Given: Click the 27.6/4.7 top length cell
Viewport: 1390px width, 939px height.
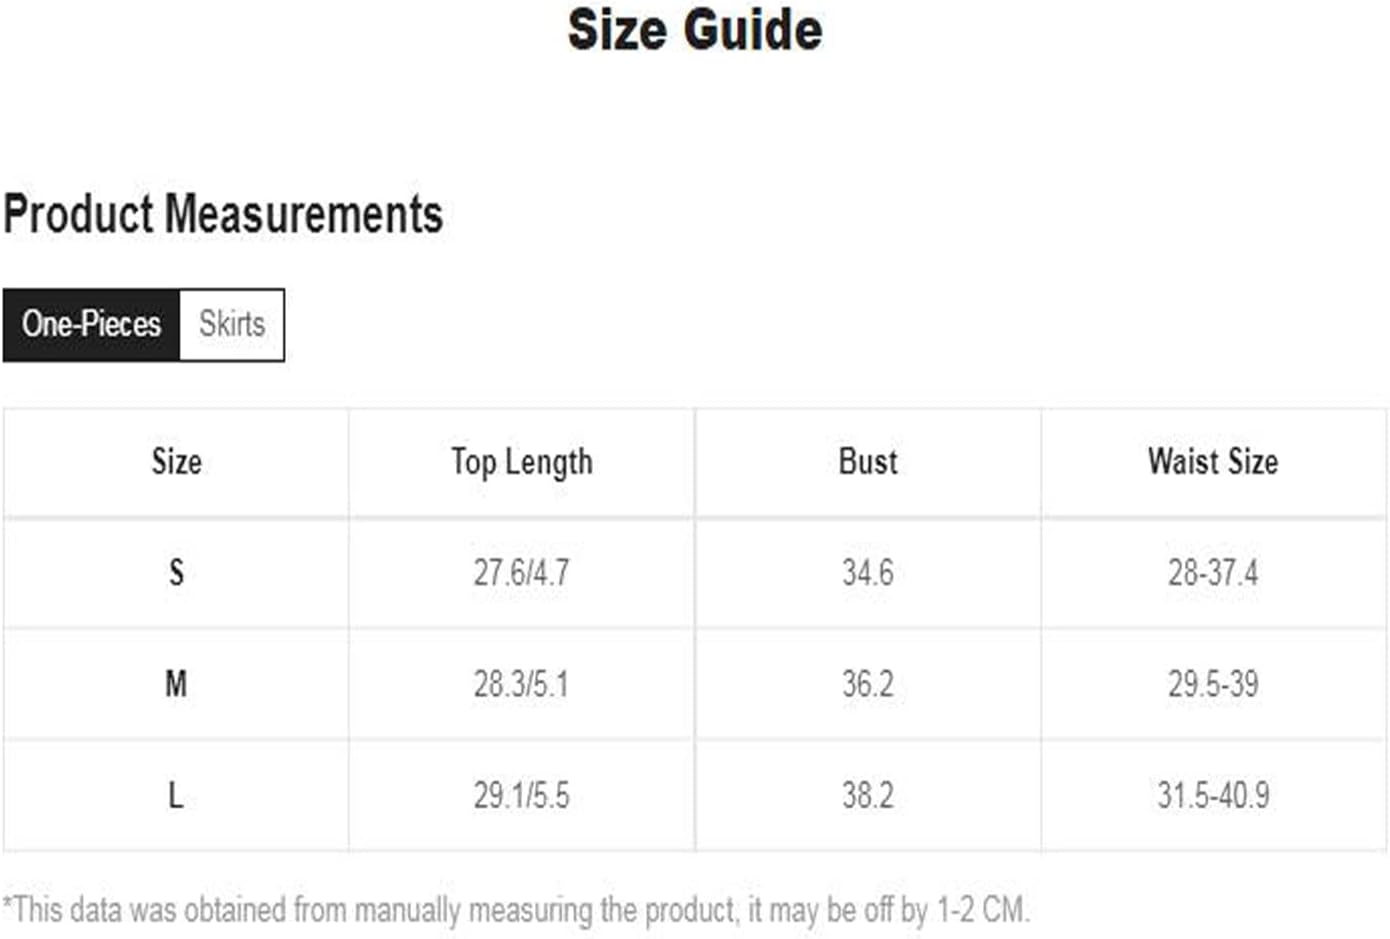Looking at the screenshot, I should click(x=522, y=573).
